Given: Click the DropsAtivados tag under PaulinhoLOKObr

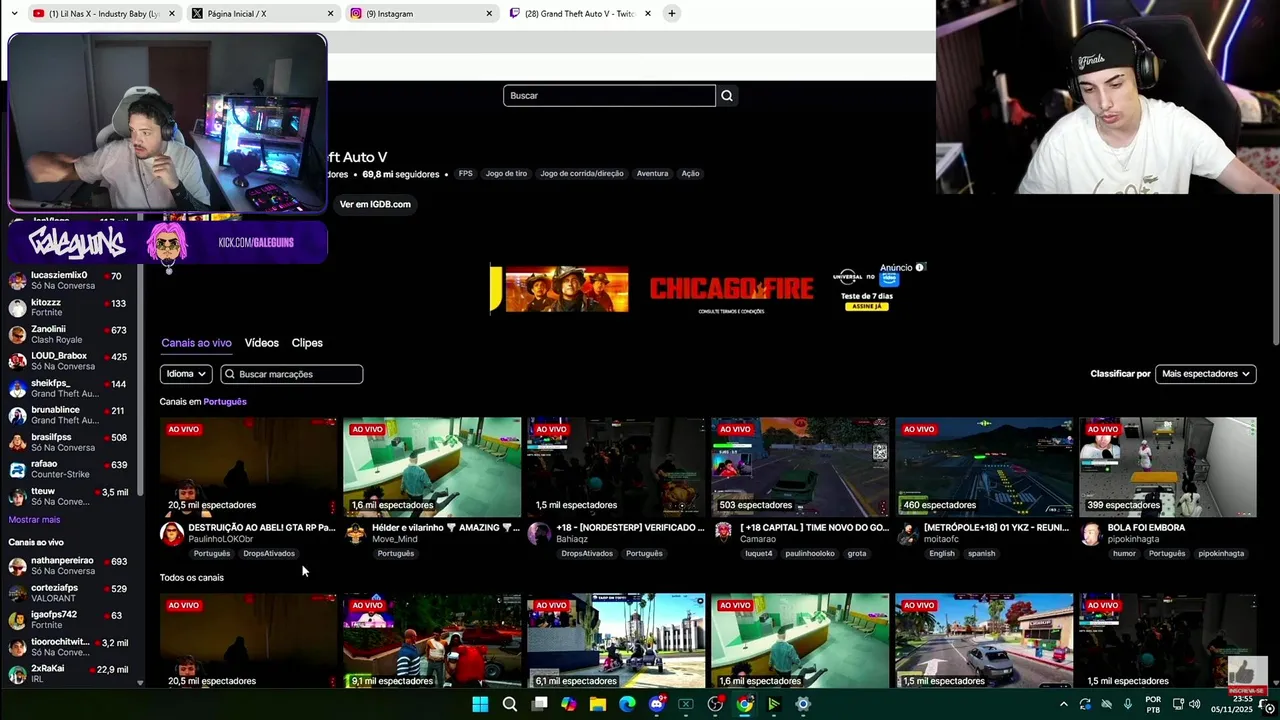Looking at the screenshot, I should pyautogui.click(x=269, y=554).
